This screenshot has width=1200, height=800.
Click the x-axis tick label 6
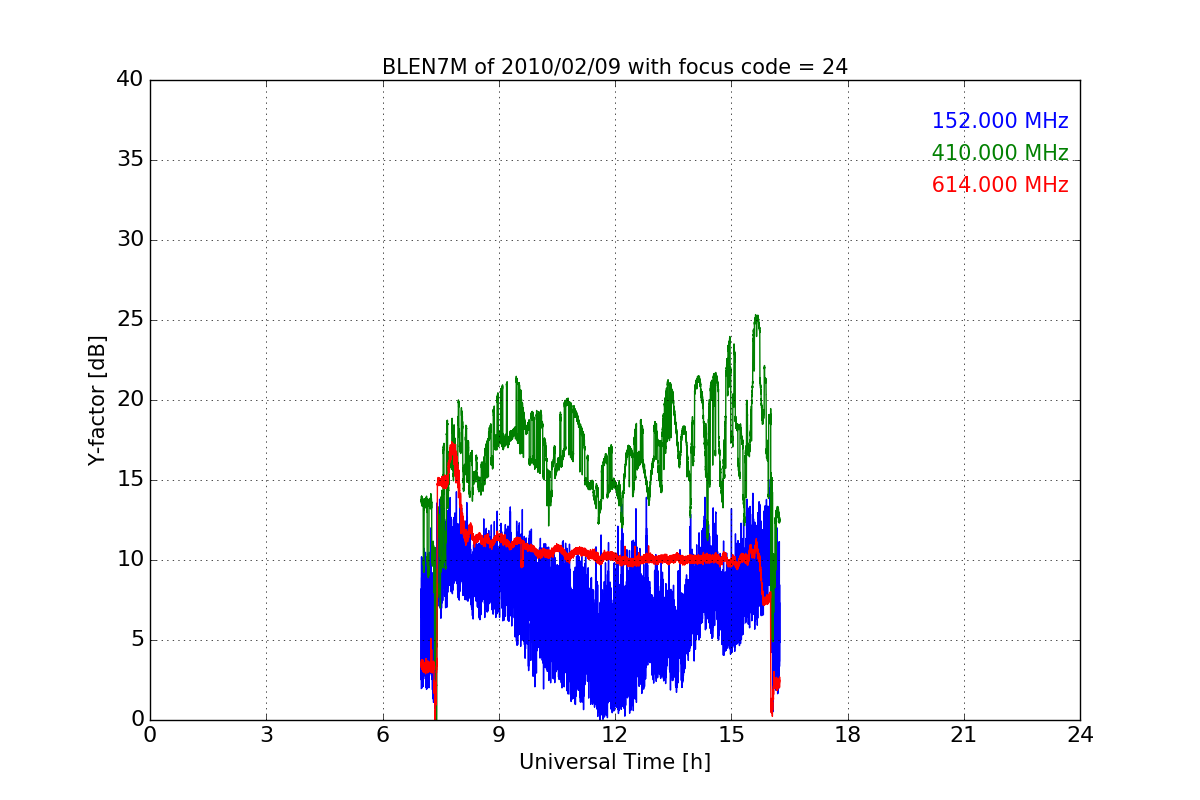[383, 734]
